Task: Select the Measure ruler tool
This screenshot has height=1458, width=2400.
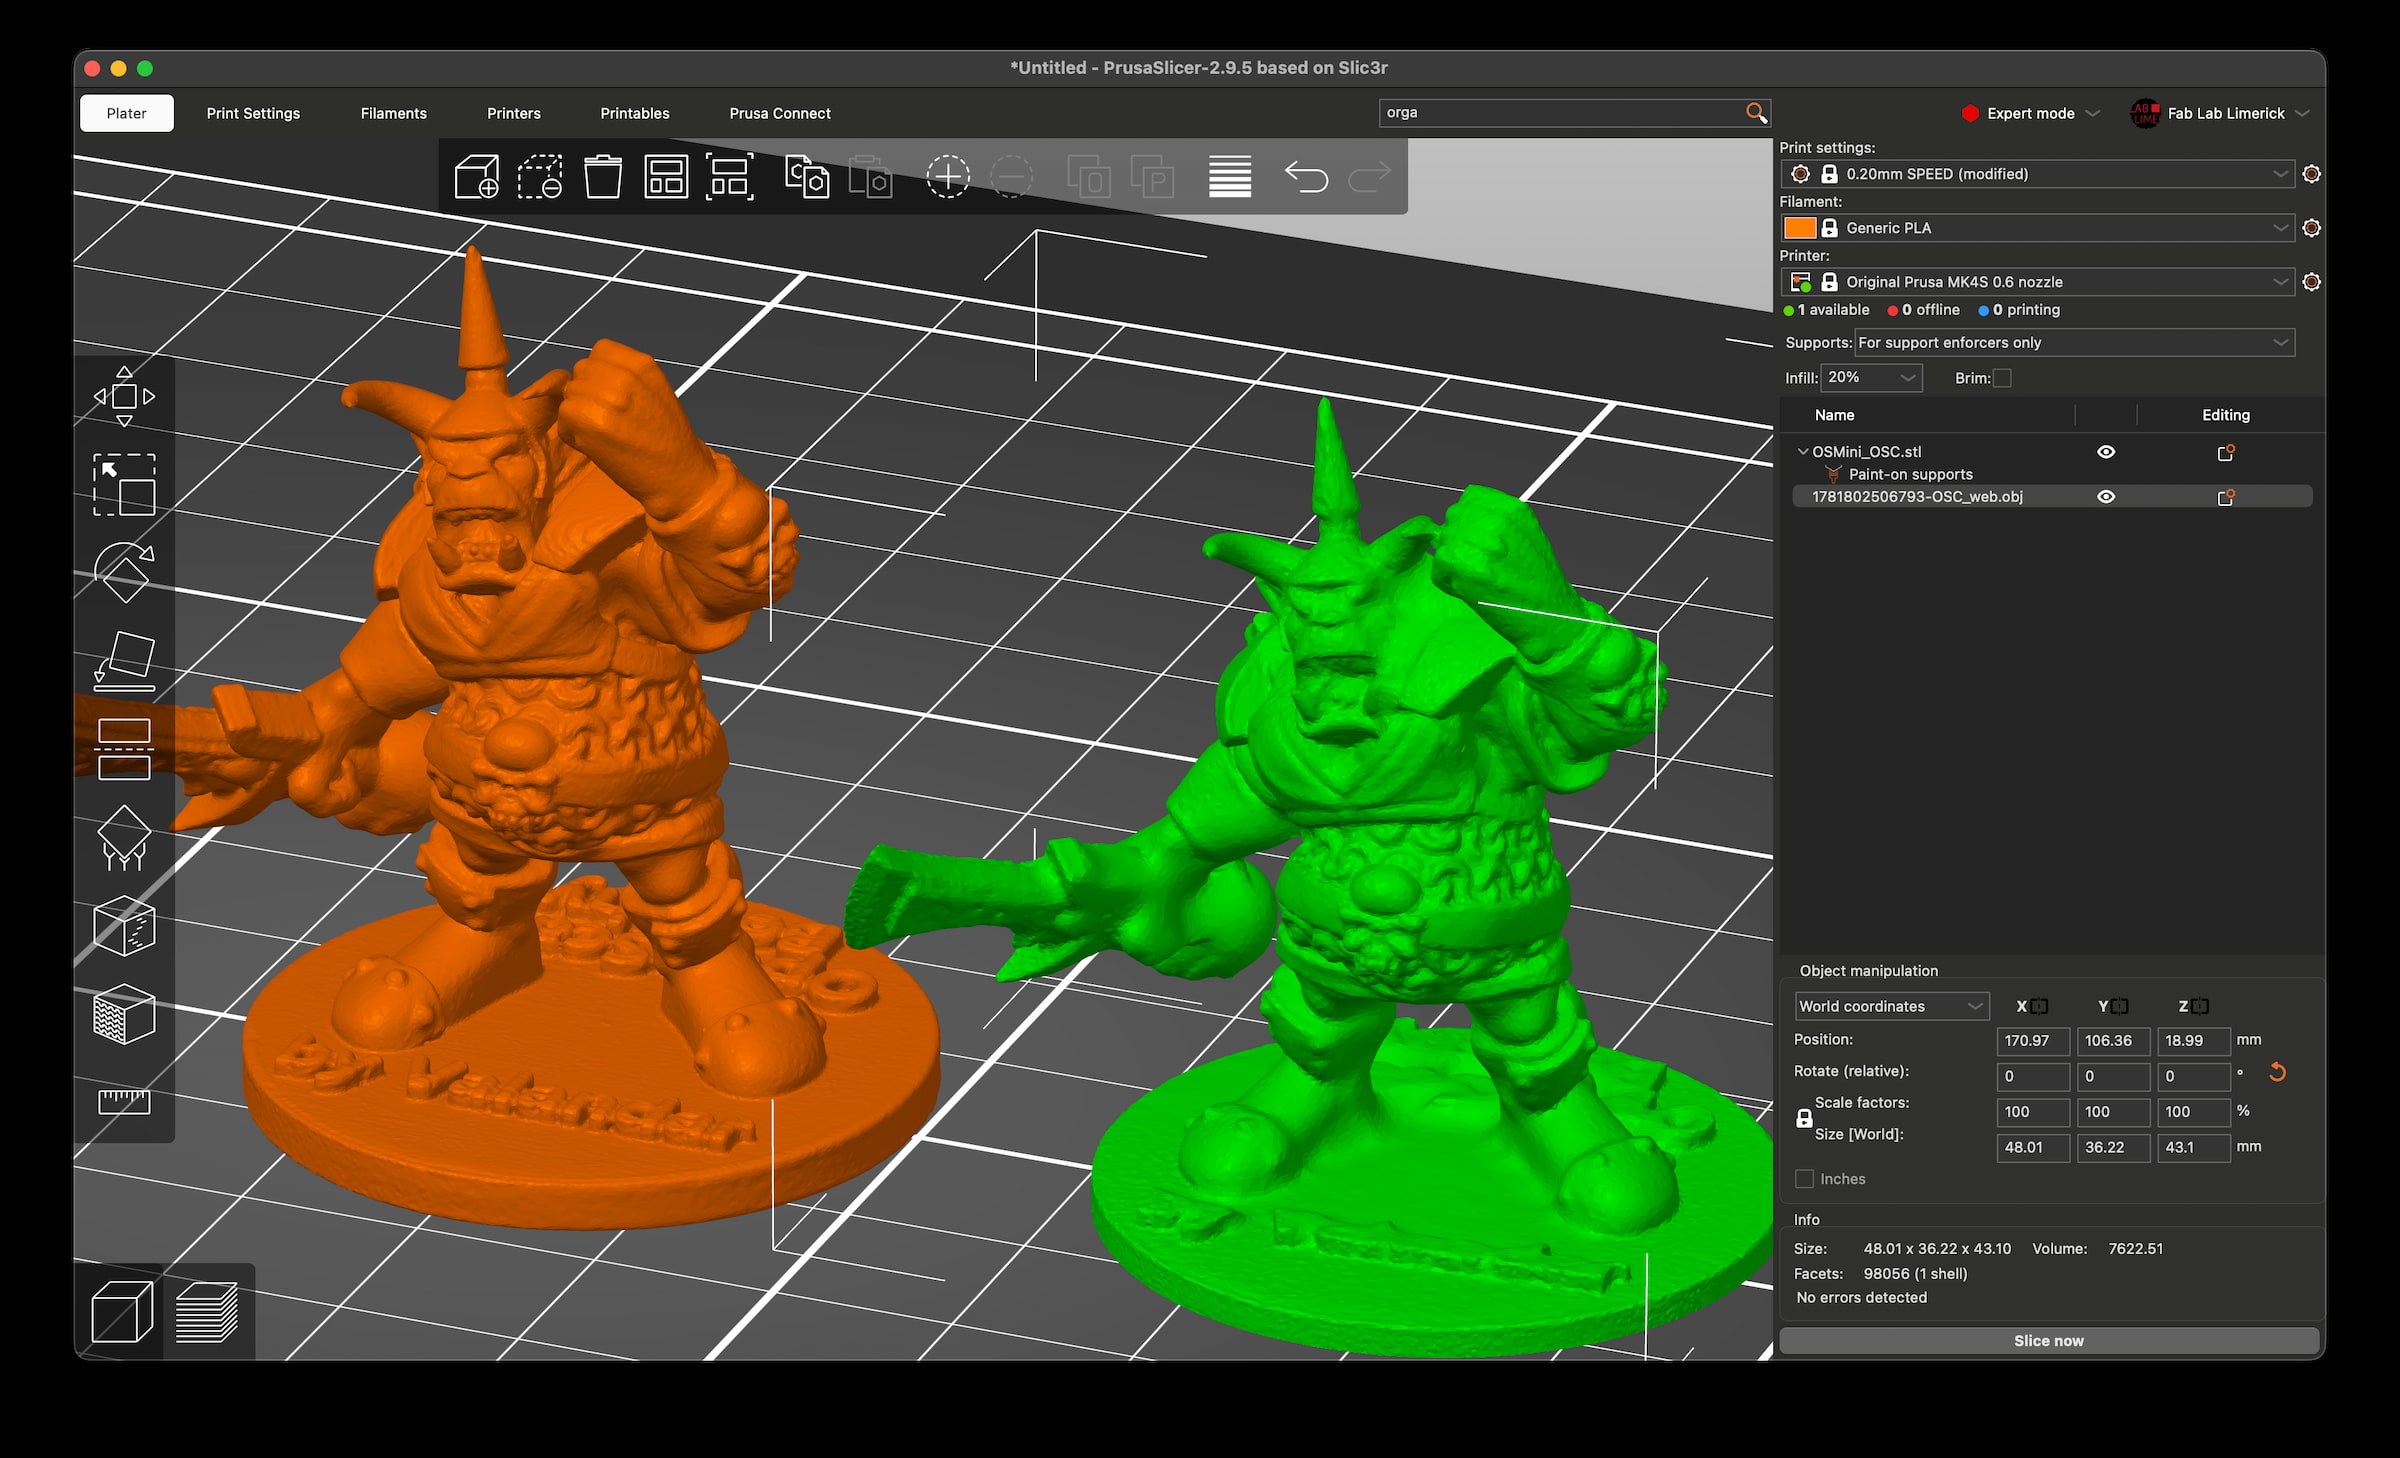Action: (124, 1102)
